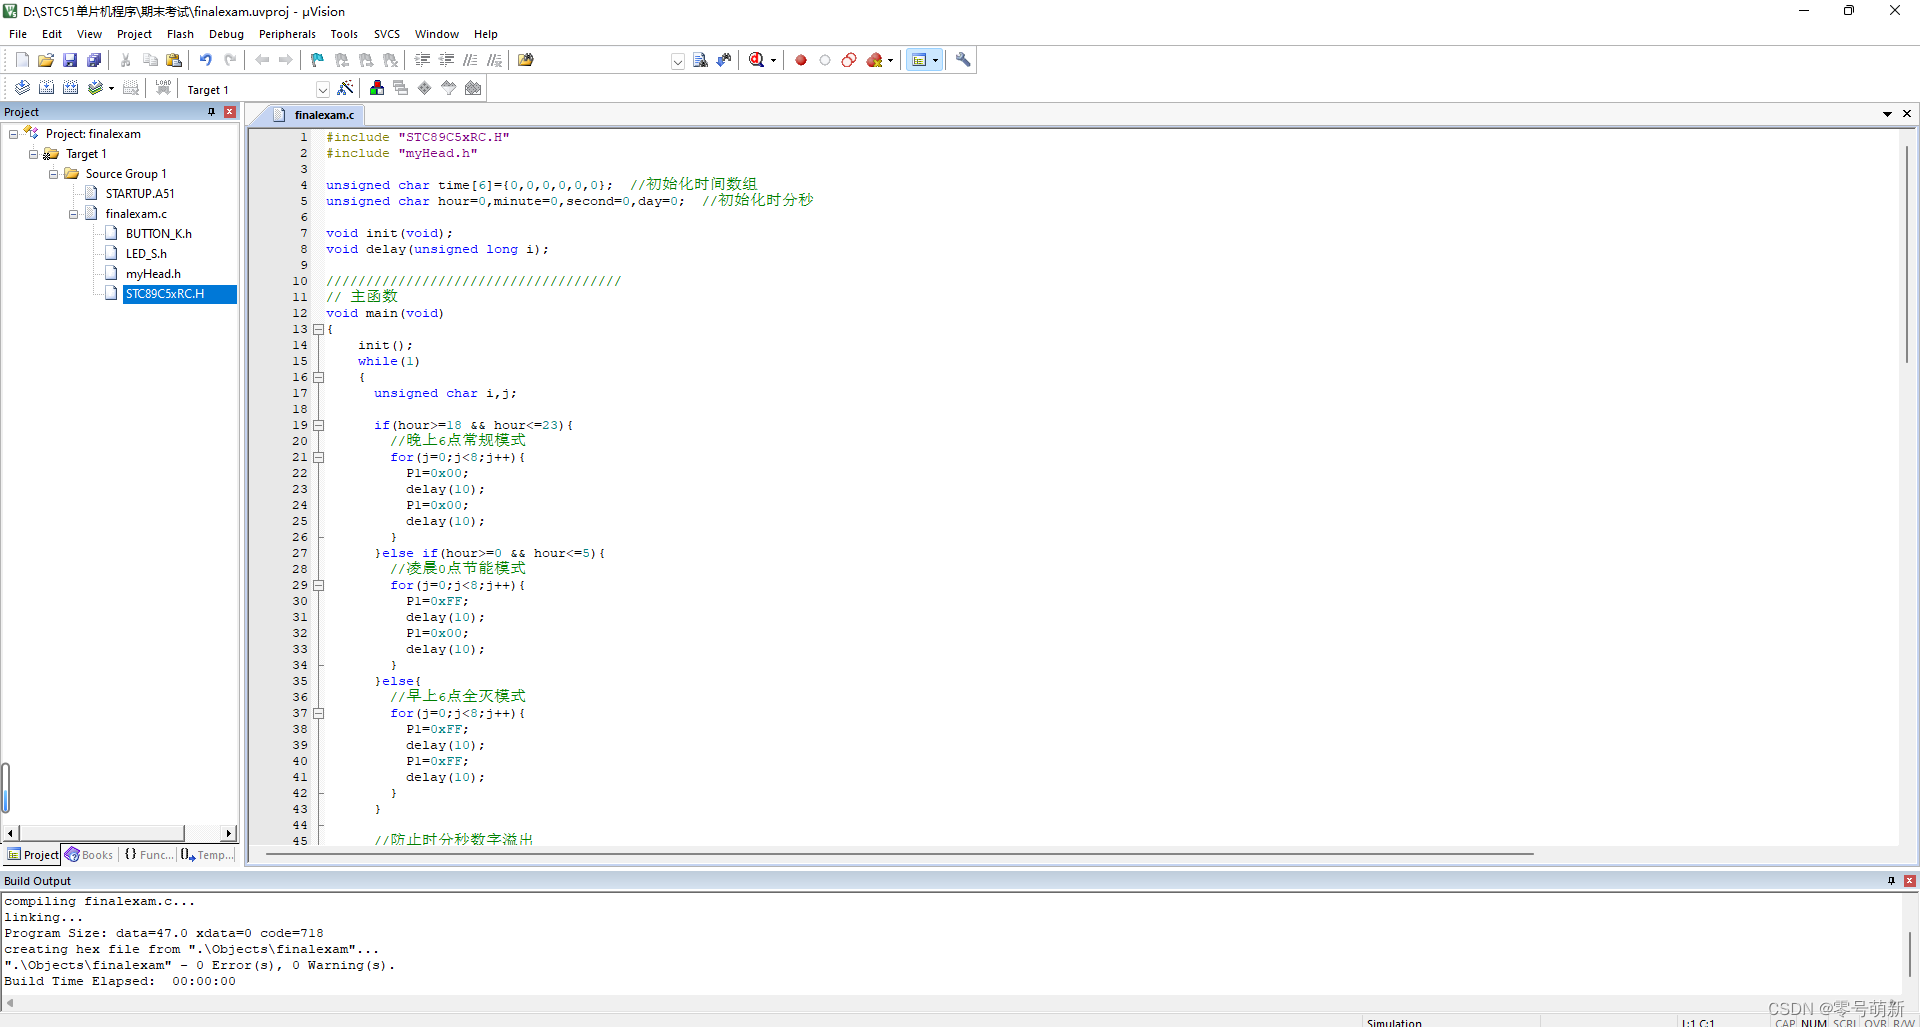Click the Project panel horizontal scrollbar
This screenshot has width=1920, height=1027.
click(120, 833)
